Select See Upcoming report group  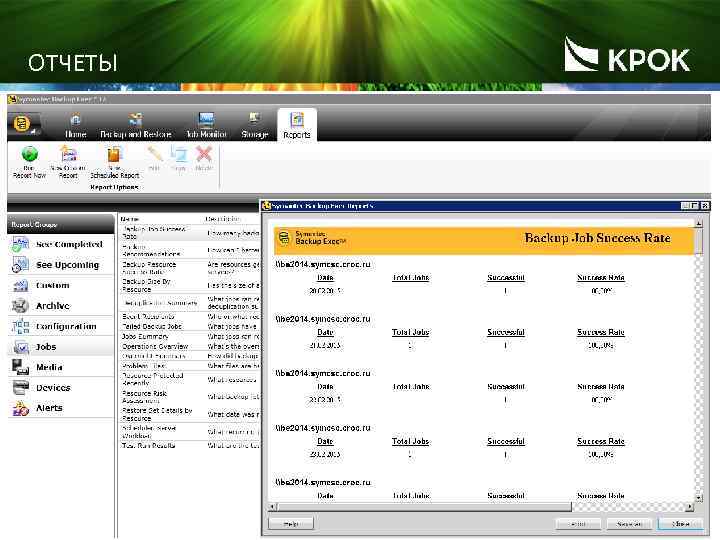pyautogui.click(x=61, y=265)
